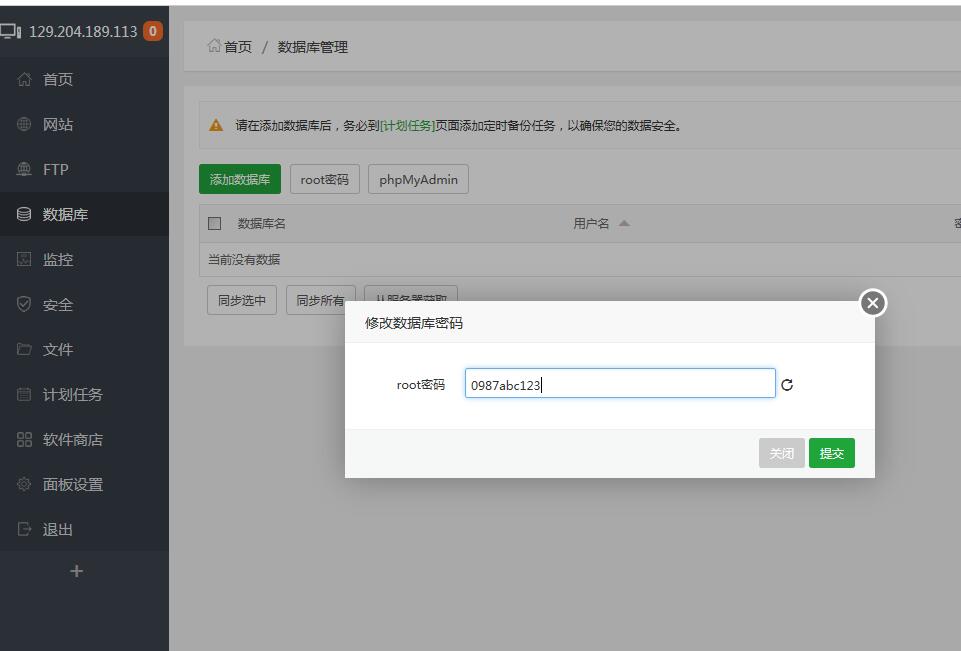Image resolution: width=961 pixels, height=651 pixels.
Task: Toggle the select-all checkbox in table header
Action: point(214,224)
